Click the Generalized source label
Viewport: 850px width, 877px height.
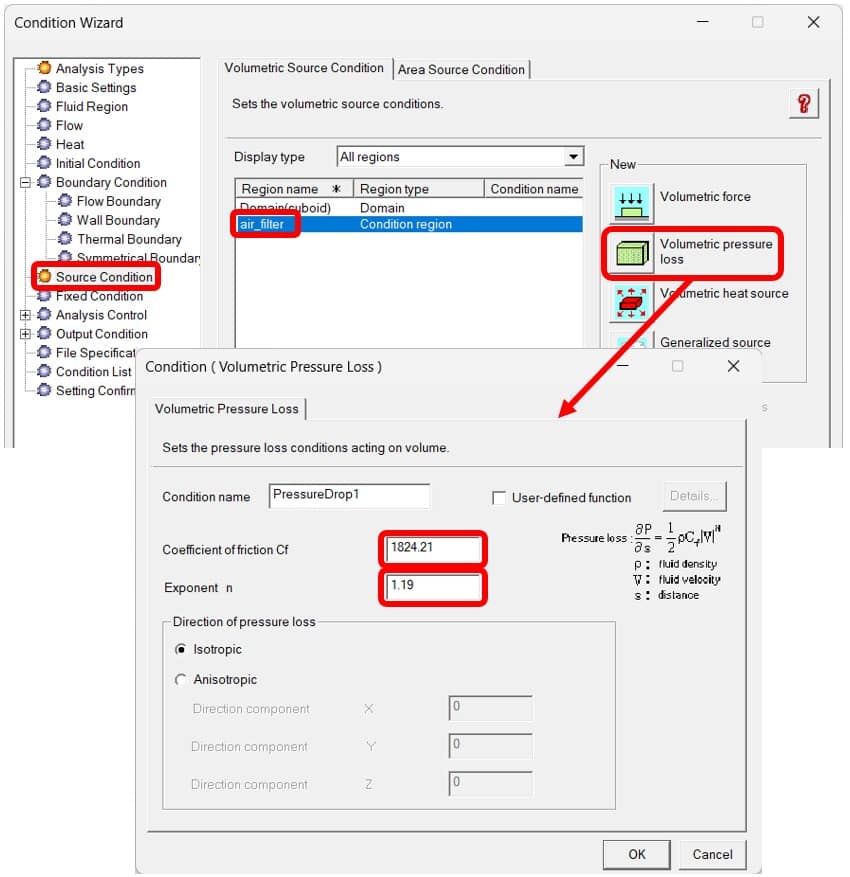tap(715, 342)
